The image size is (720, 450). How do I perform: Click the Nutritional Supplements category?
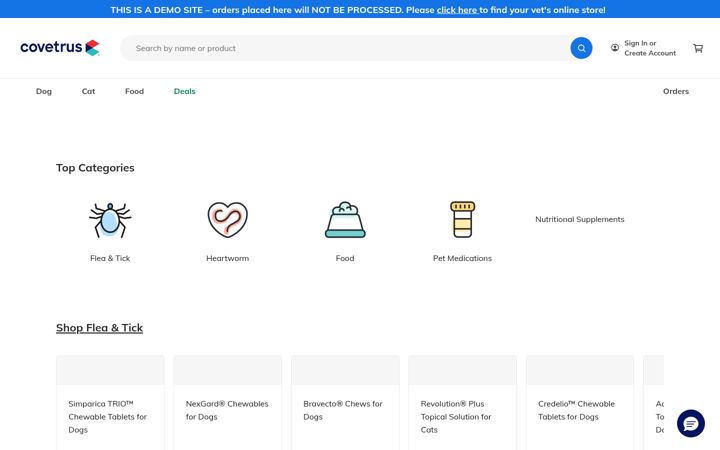(x=579, y=219)
